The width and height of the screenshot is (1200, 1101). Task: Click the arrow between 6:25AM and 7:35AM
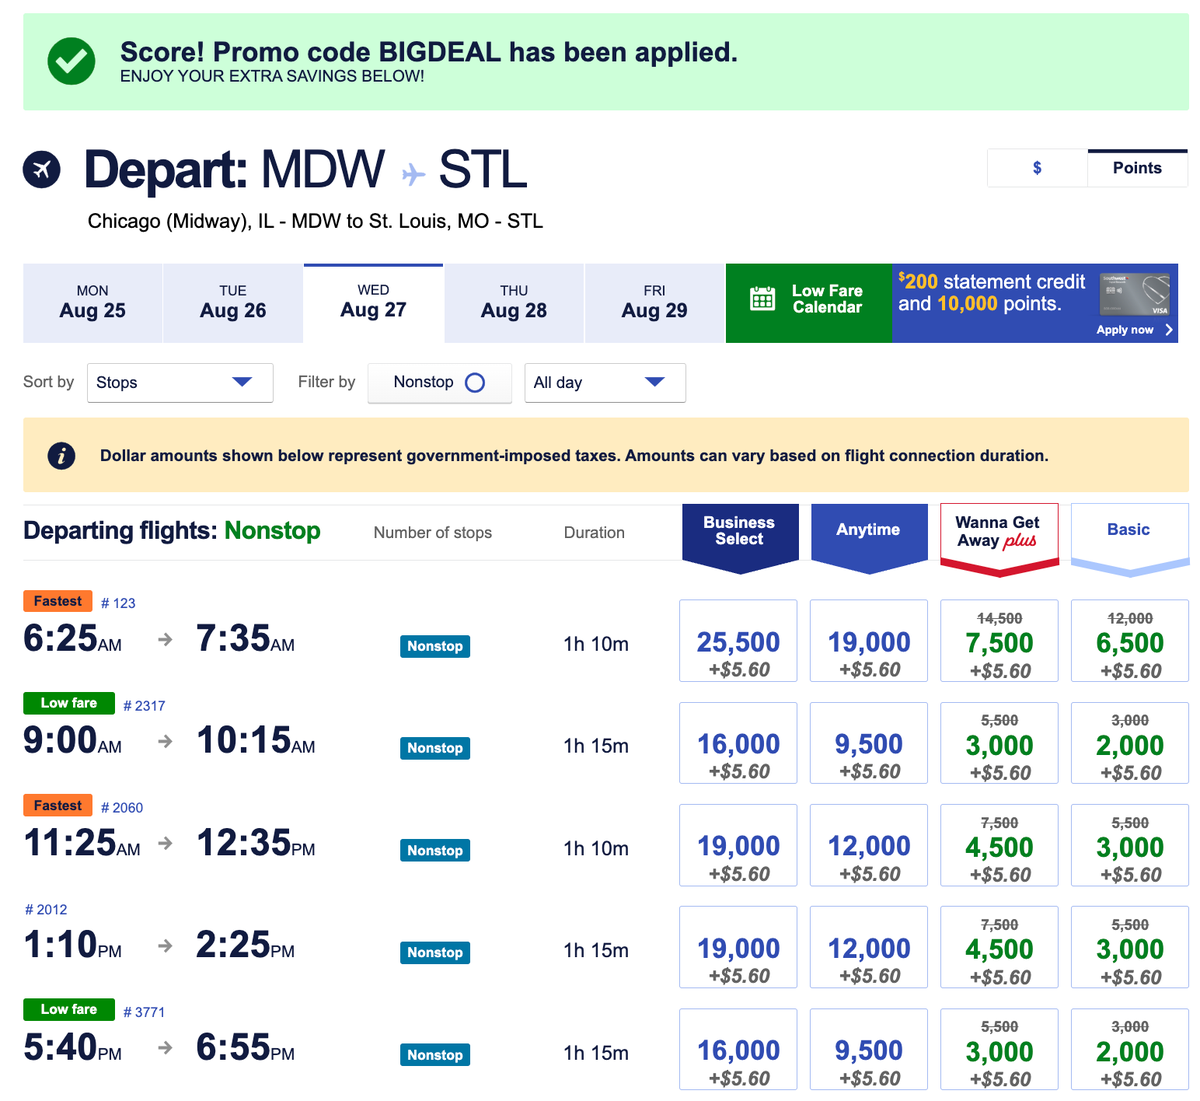[166, 639]
